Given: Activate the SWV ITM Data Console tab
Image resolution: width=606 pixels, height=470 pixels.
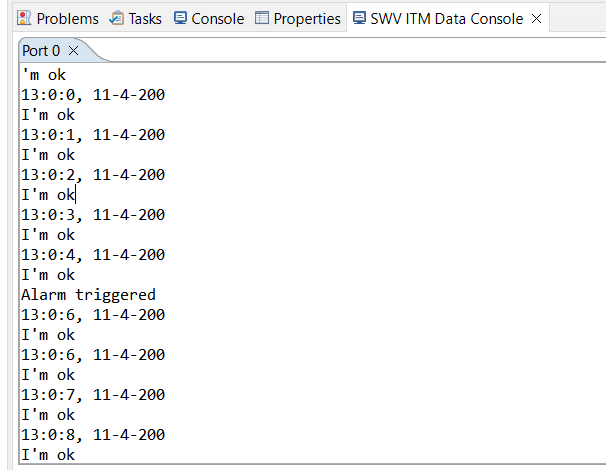Looking at the screenshot, I should tap(446, 18).
